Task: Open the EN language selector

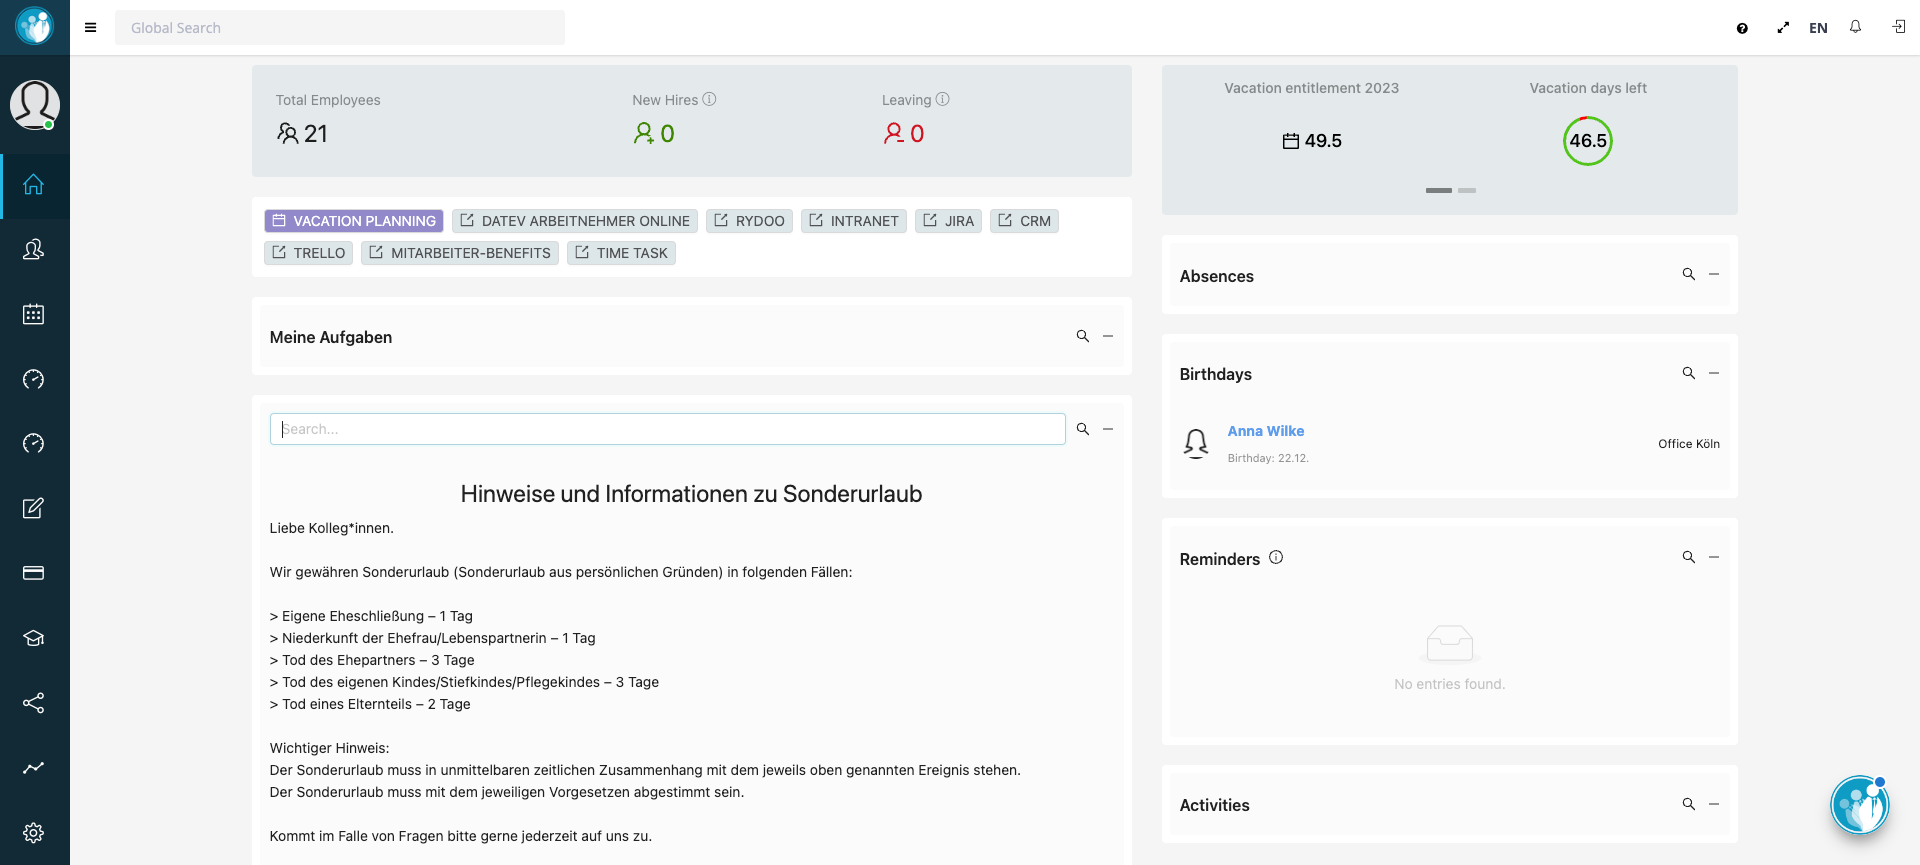Action: [1818, 28]
